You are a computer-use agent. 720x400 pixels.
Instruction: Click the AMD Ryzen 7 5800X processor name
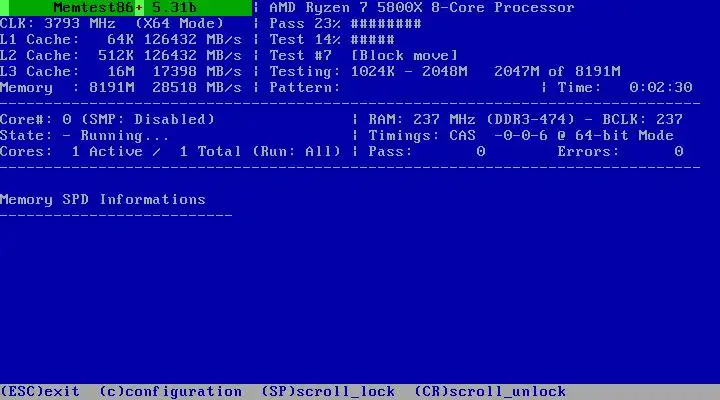click(422, 8)
